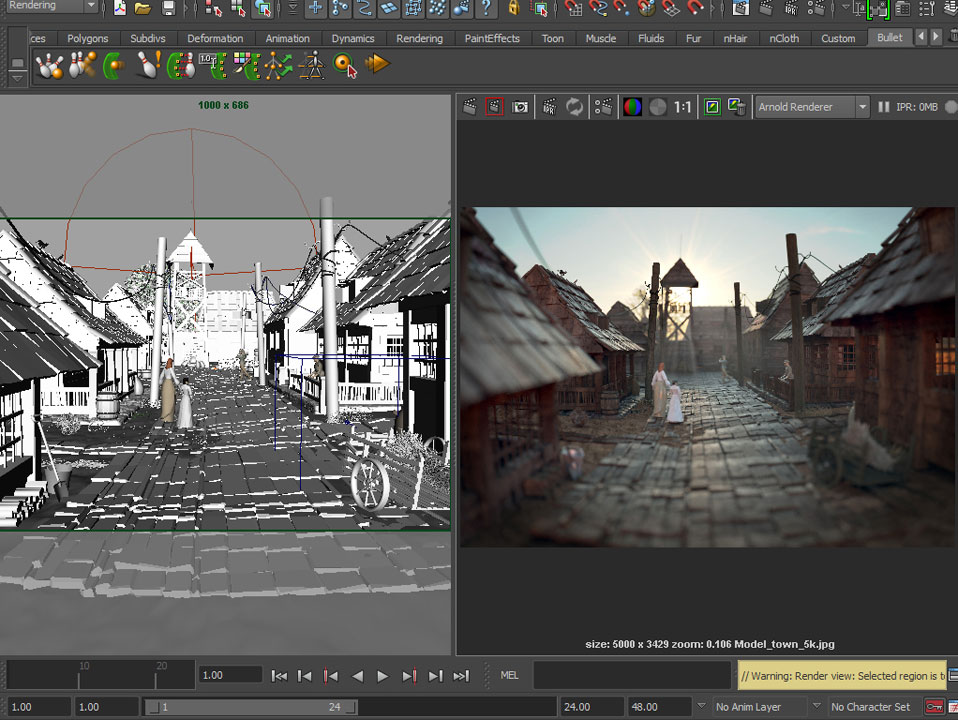The image size is (958, 720).
Task: Refresh the render with the circular arrows icon
Action: coord(573,106)
